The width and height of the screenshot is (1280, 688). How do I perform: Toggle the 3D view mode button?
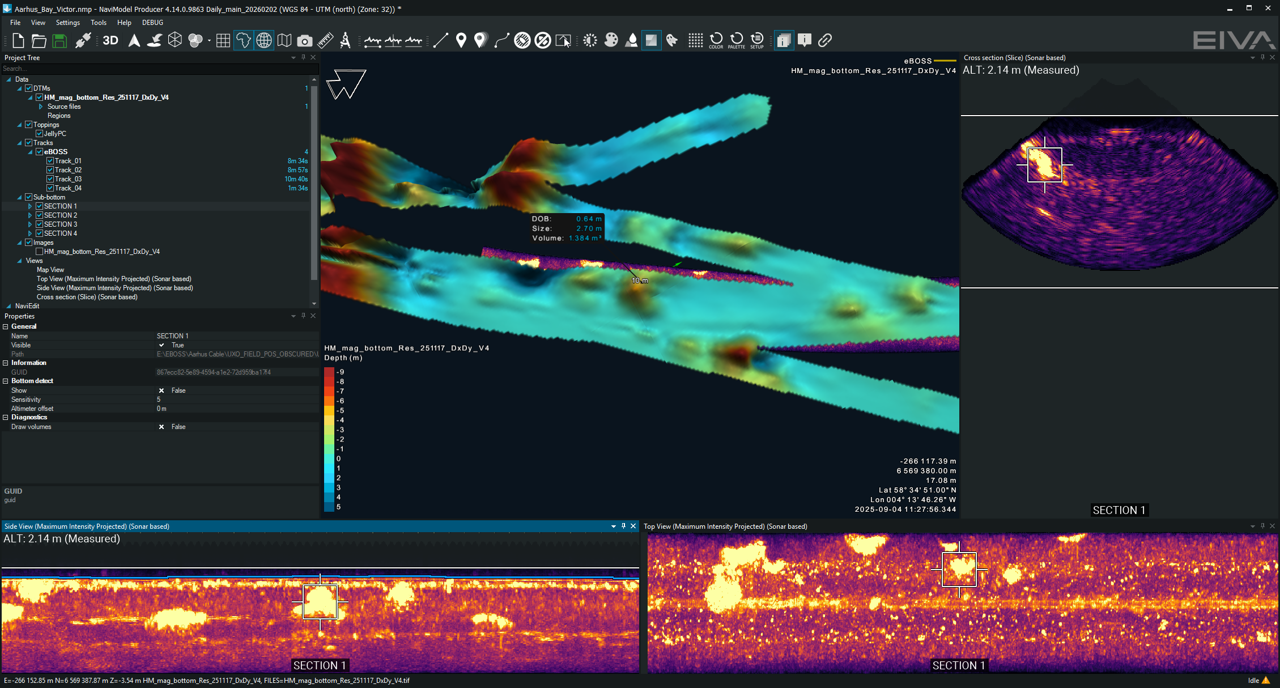tap(110, 41)
